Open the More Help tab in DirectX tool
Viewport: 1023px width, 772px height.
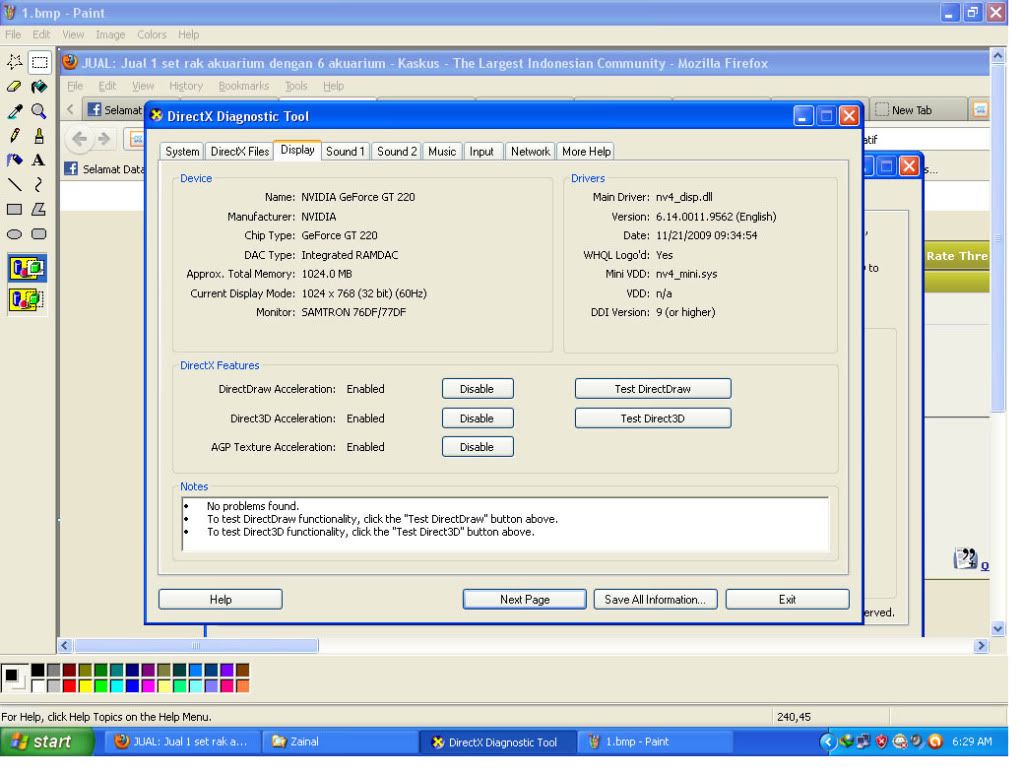tap(587, 151)
